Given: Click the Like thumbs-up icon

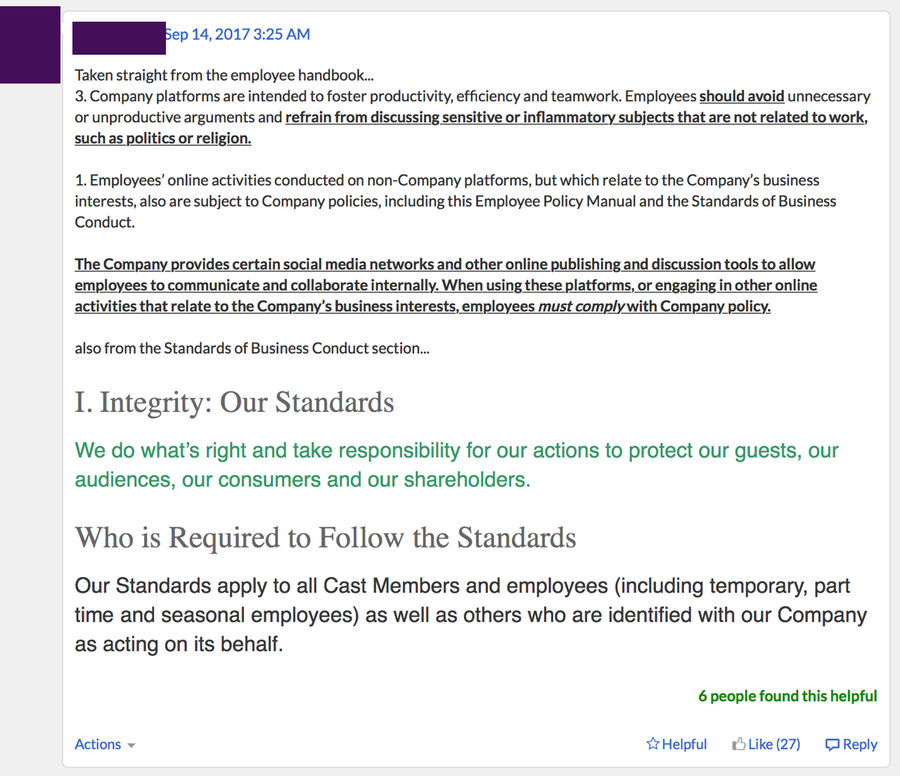Looking at the screenshot, I should pyautogui.click(x=739, y=744).
